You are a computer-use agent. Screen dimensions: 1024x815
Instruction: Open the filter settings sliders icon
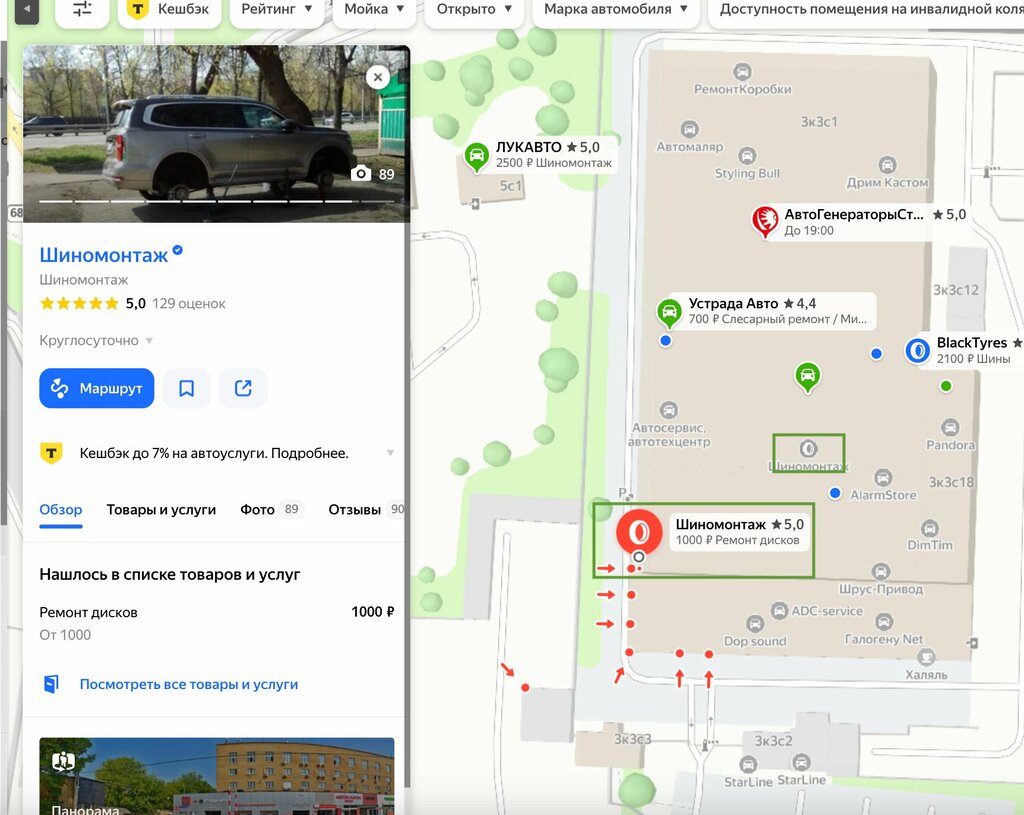click(x=82, y=9)
